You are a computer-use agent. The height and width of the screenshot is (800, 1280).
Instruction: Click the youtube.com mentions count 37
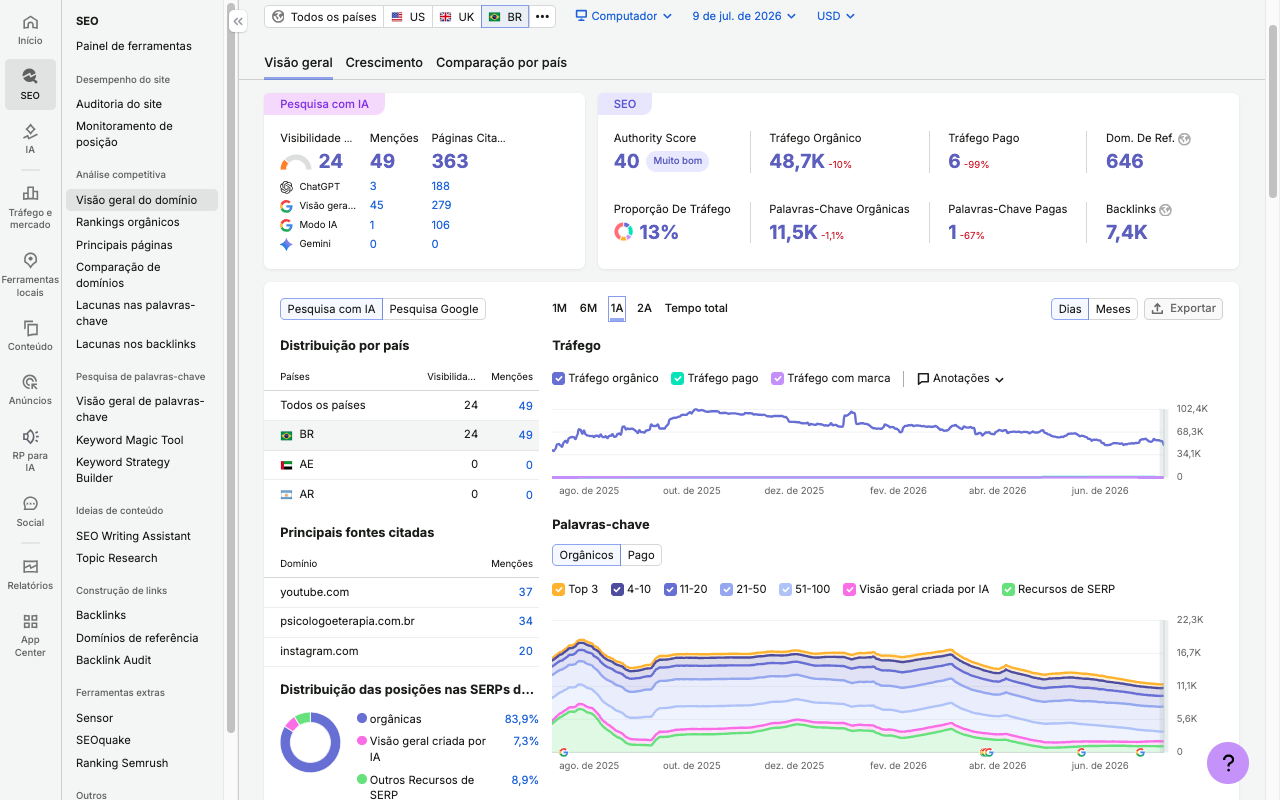[x=525, y=592]
